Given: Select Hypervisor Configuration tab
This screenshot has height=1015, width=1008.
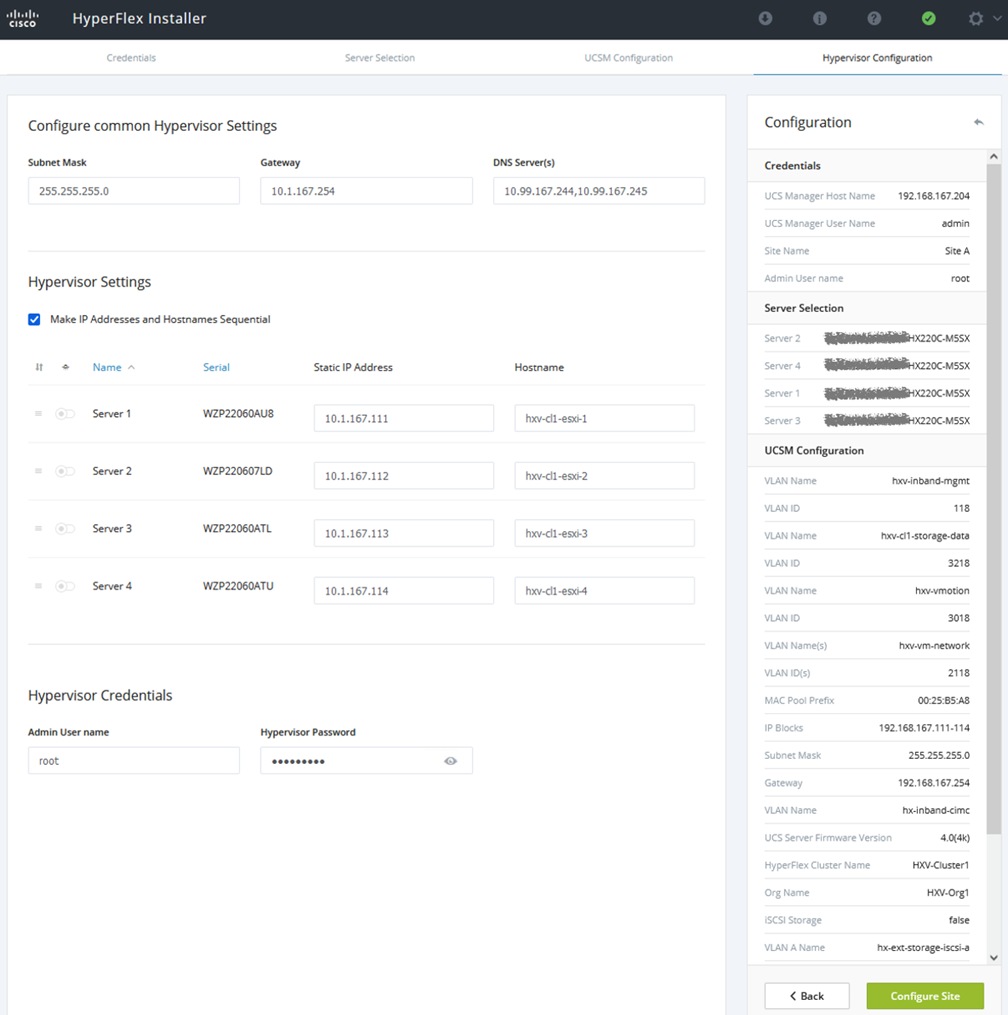Looking at the screenshot, I should pos(877,58).
